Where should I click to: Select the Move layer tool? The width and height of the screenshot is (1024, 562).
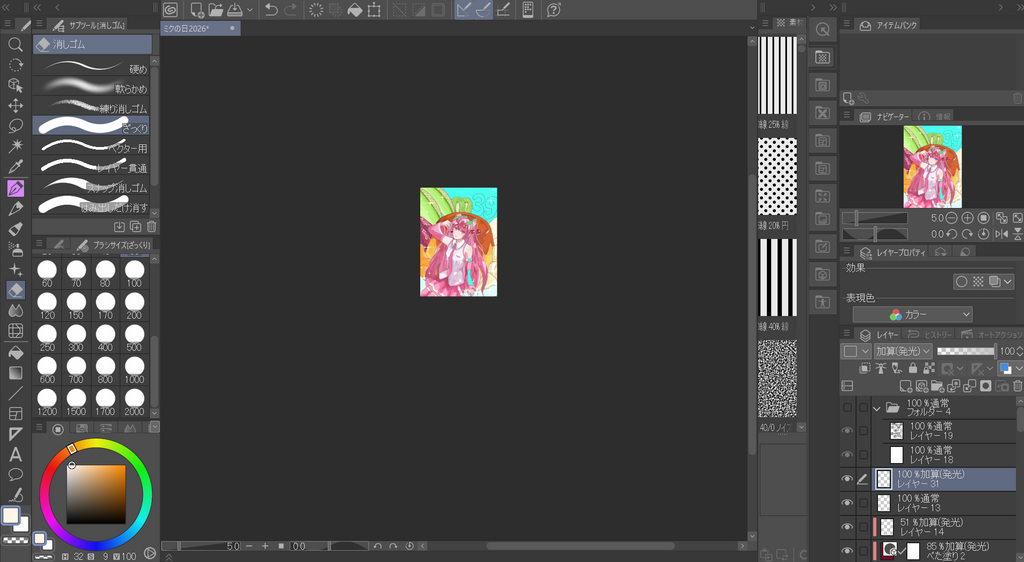point(15,106)
